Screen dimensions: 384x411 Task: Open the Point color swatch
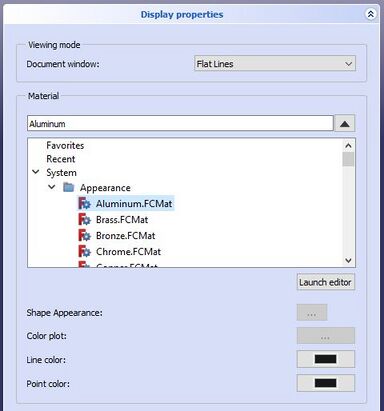326,383
